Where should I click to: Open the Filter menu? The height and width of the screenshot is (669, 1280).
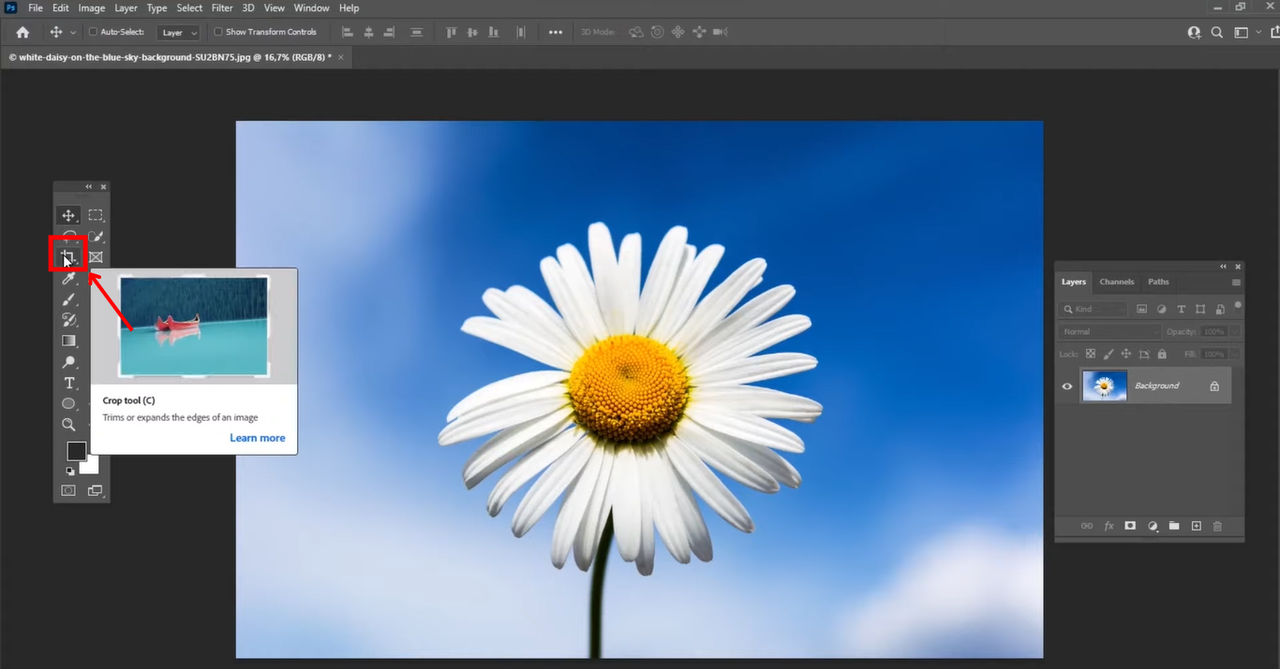tap(222, 8)
